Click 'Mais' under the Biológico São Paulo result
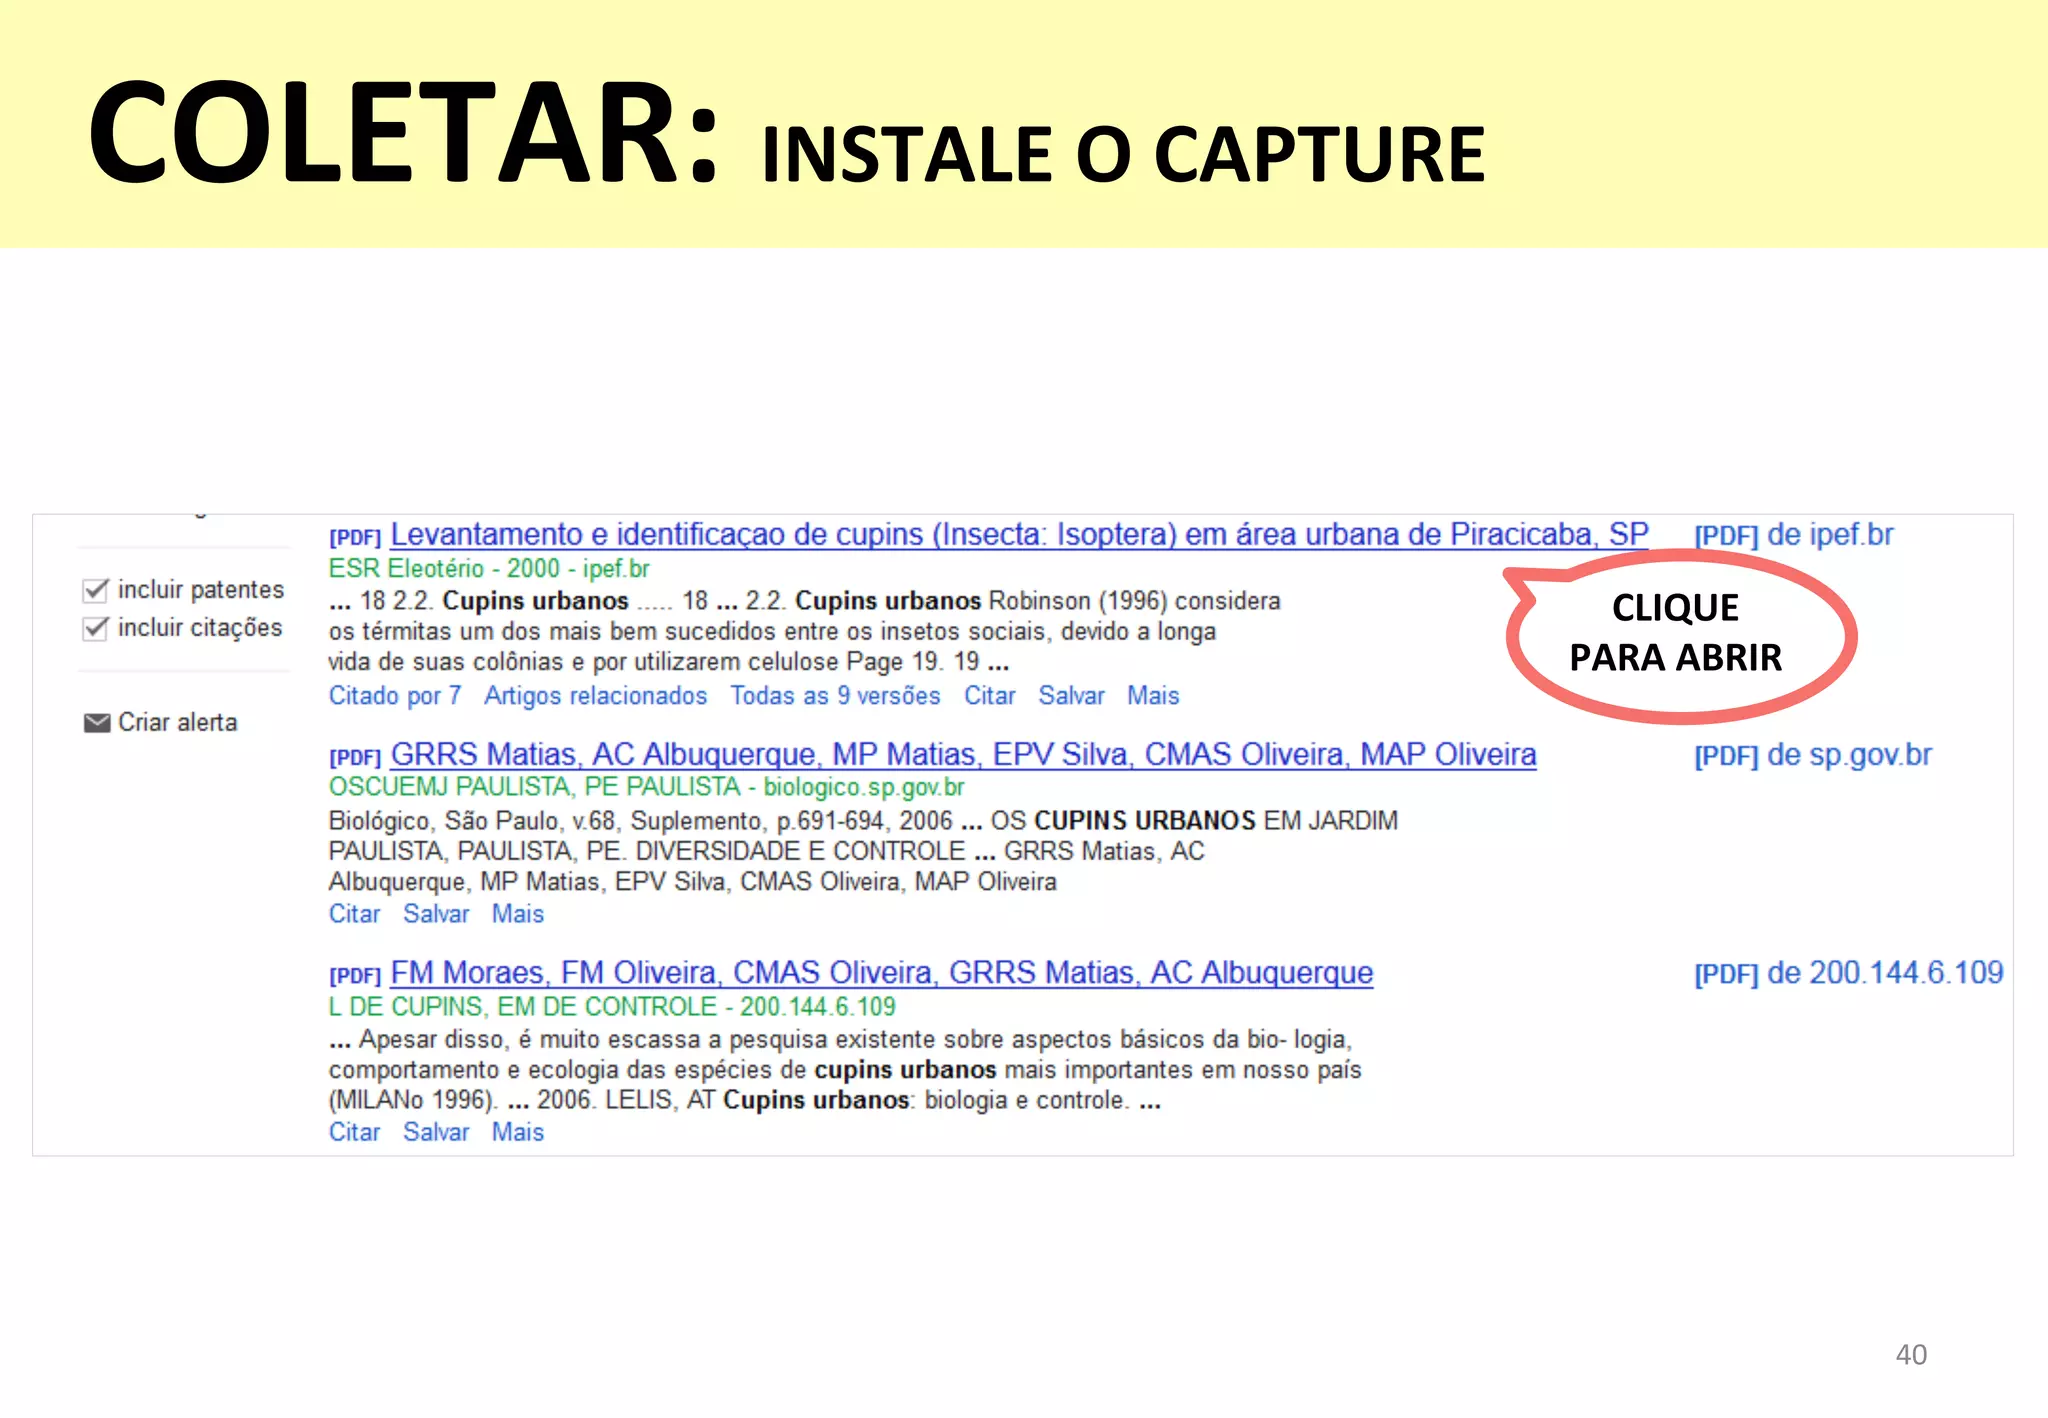 pos(518,914)
